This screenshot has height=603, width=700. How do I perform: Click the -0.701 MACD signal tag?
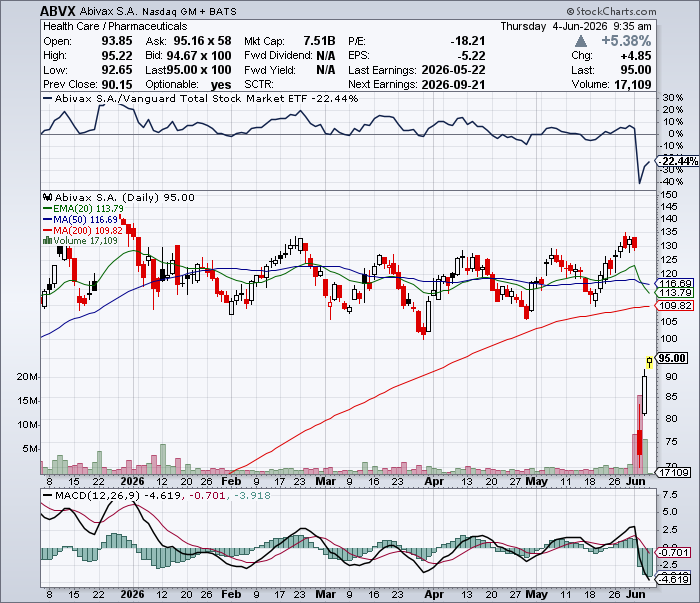(673, 553)
